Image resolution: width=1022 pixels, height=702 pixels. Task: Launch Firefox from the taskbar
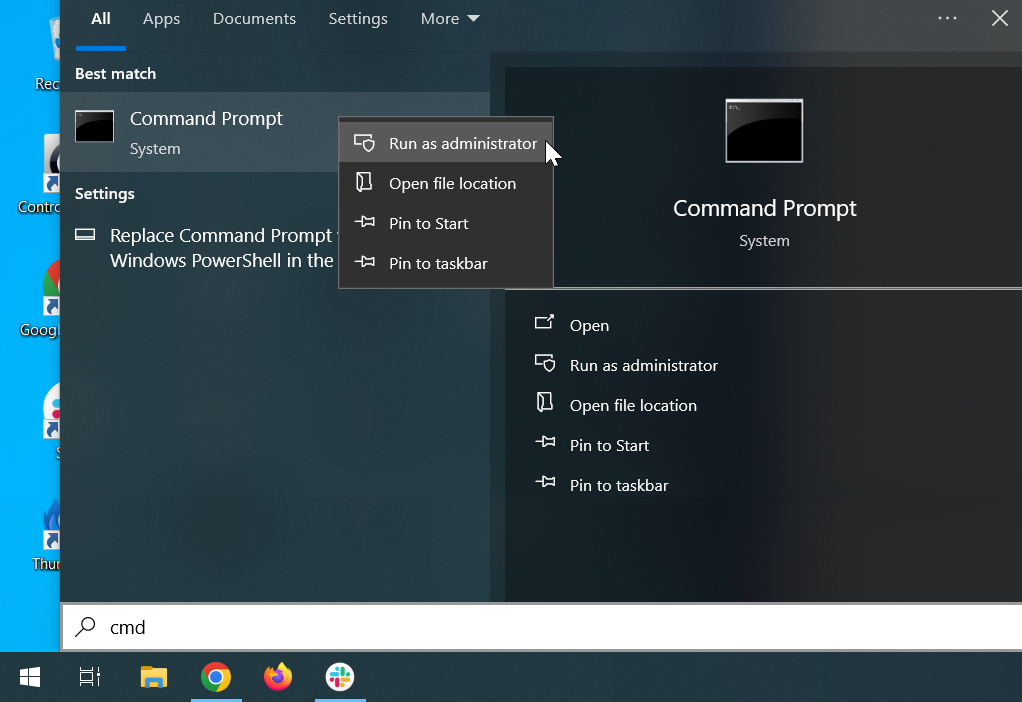278,677
